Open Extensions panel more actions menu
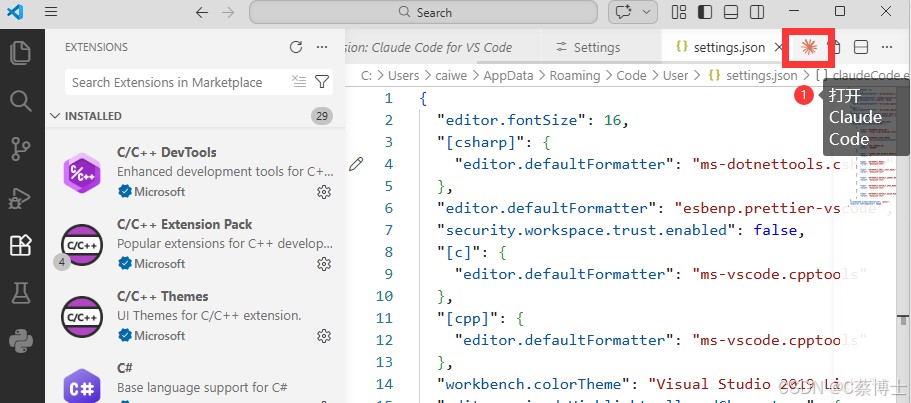The image size is (911, 403). point(322,47)
